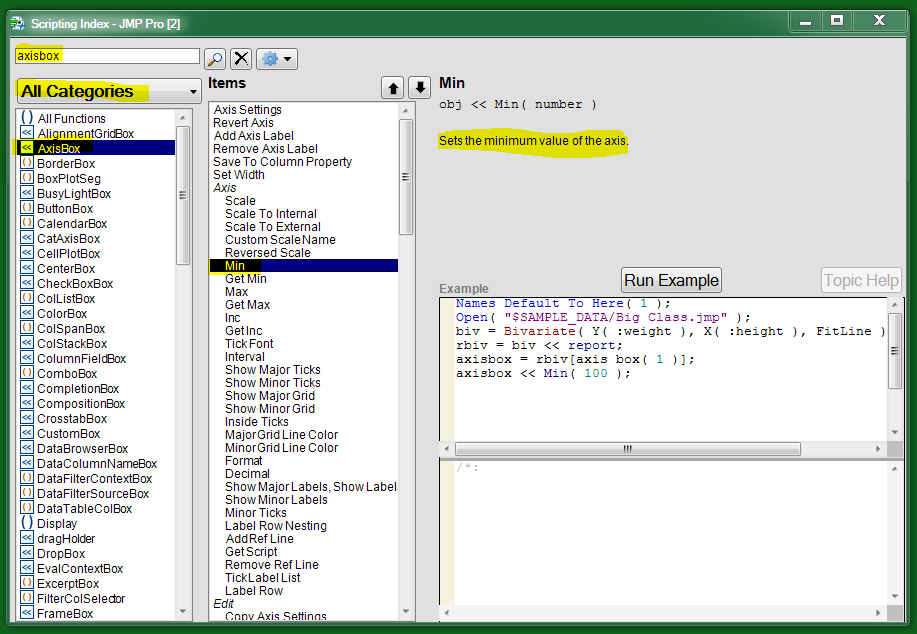Image resolution: width=917 pixels, height=634 pixels.
Task: Select Reversed Scale in Items list
Action: 267,253
